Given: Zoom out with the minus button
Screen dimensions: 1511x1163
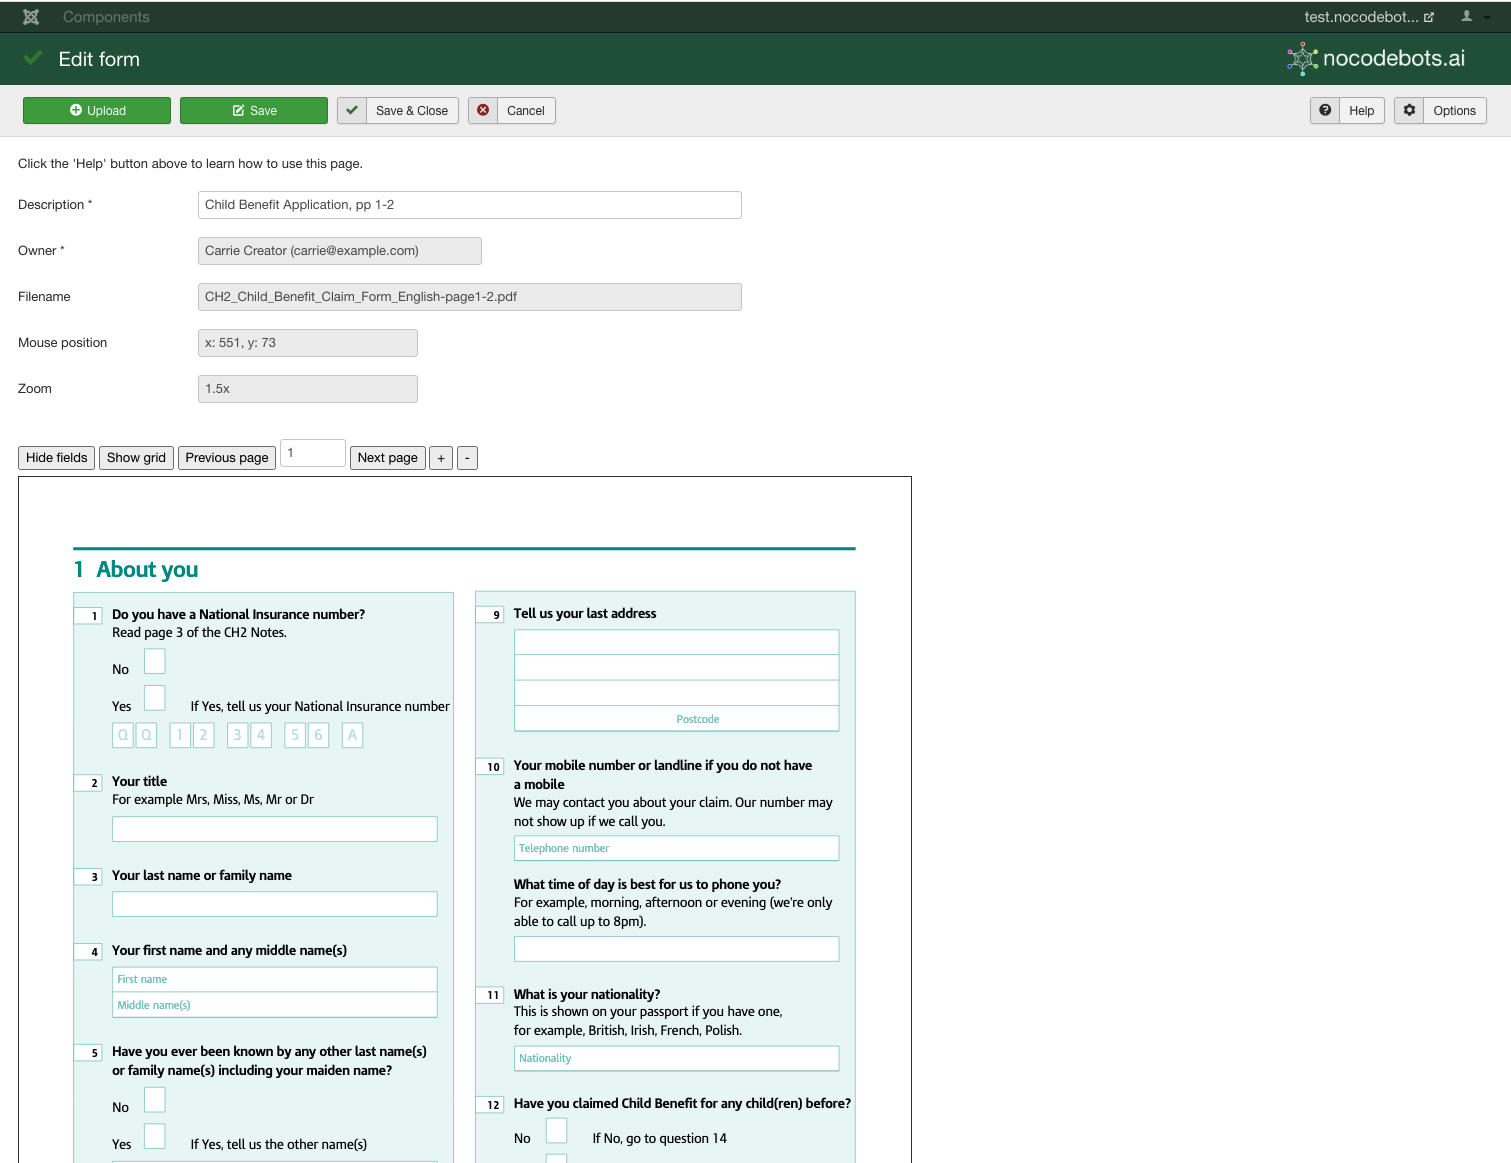Looking at the screenshot, I should coord(467,458).
